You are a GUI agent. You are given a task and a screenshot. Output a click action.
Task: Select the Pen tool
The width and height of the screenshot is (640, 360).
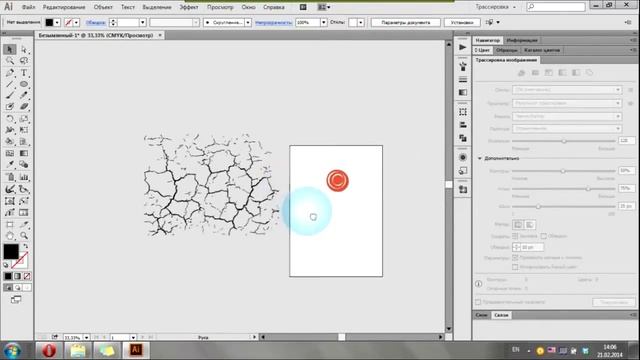[10, 73]
